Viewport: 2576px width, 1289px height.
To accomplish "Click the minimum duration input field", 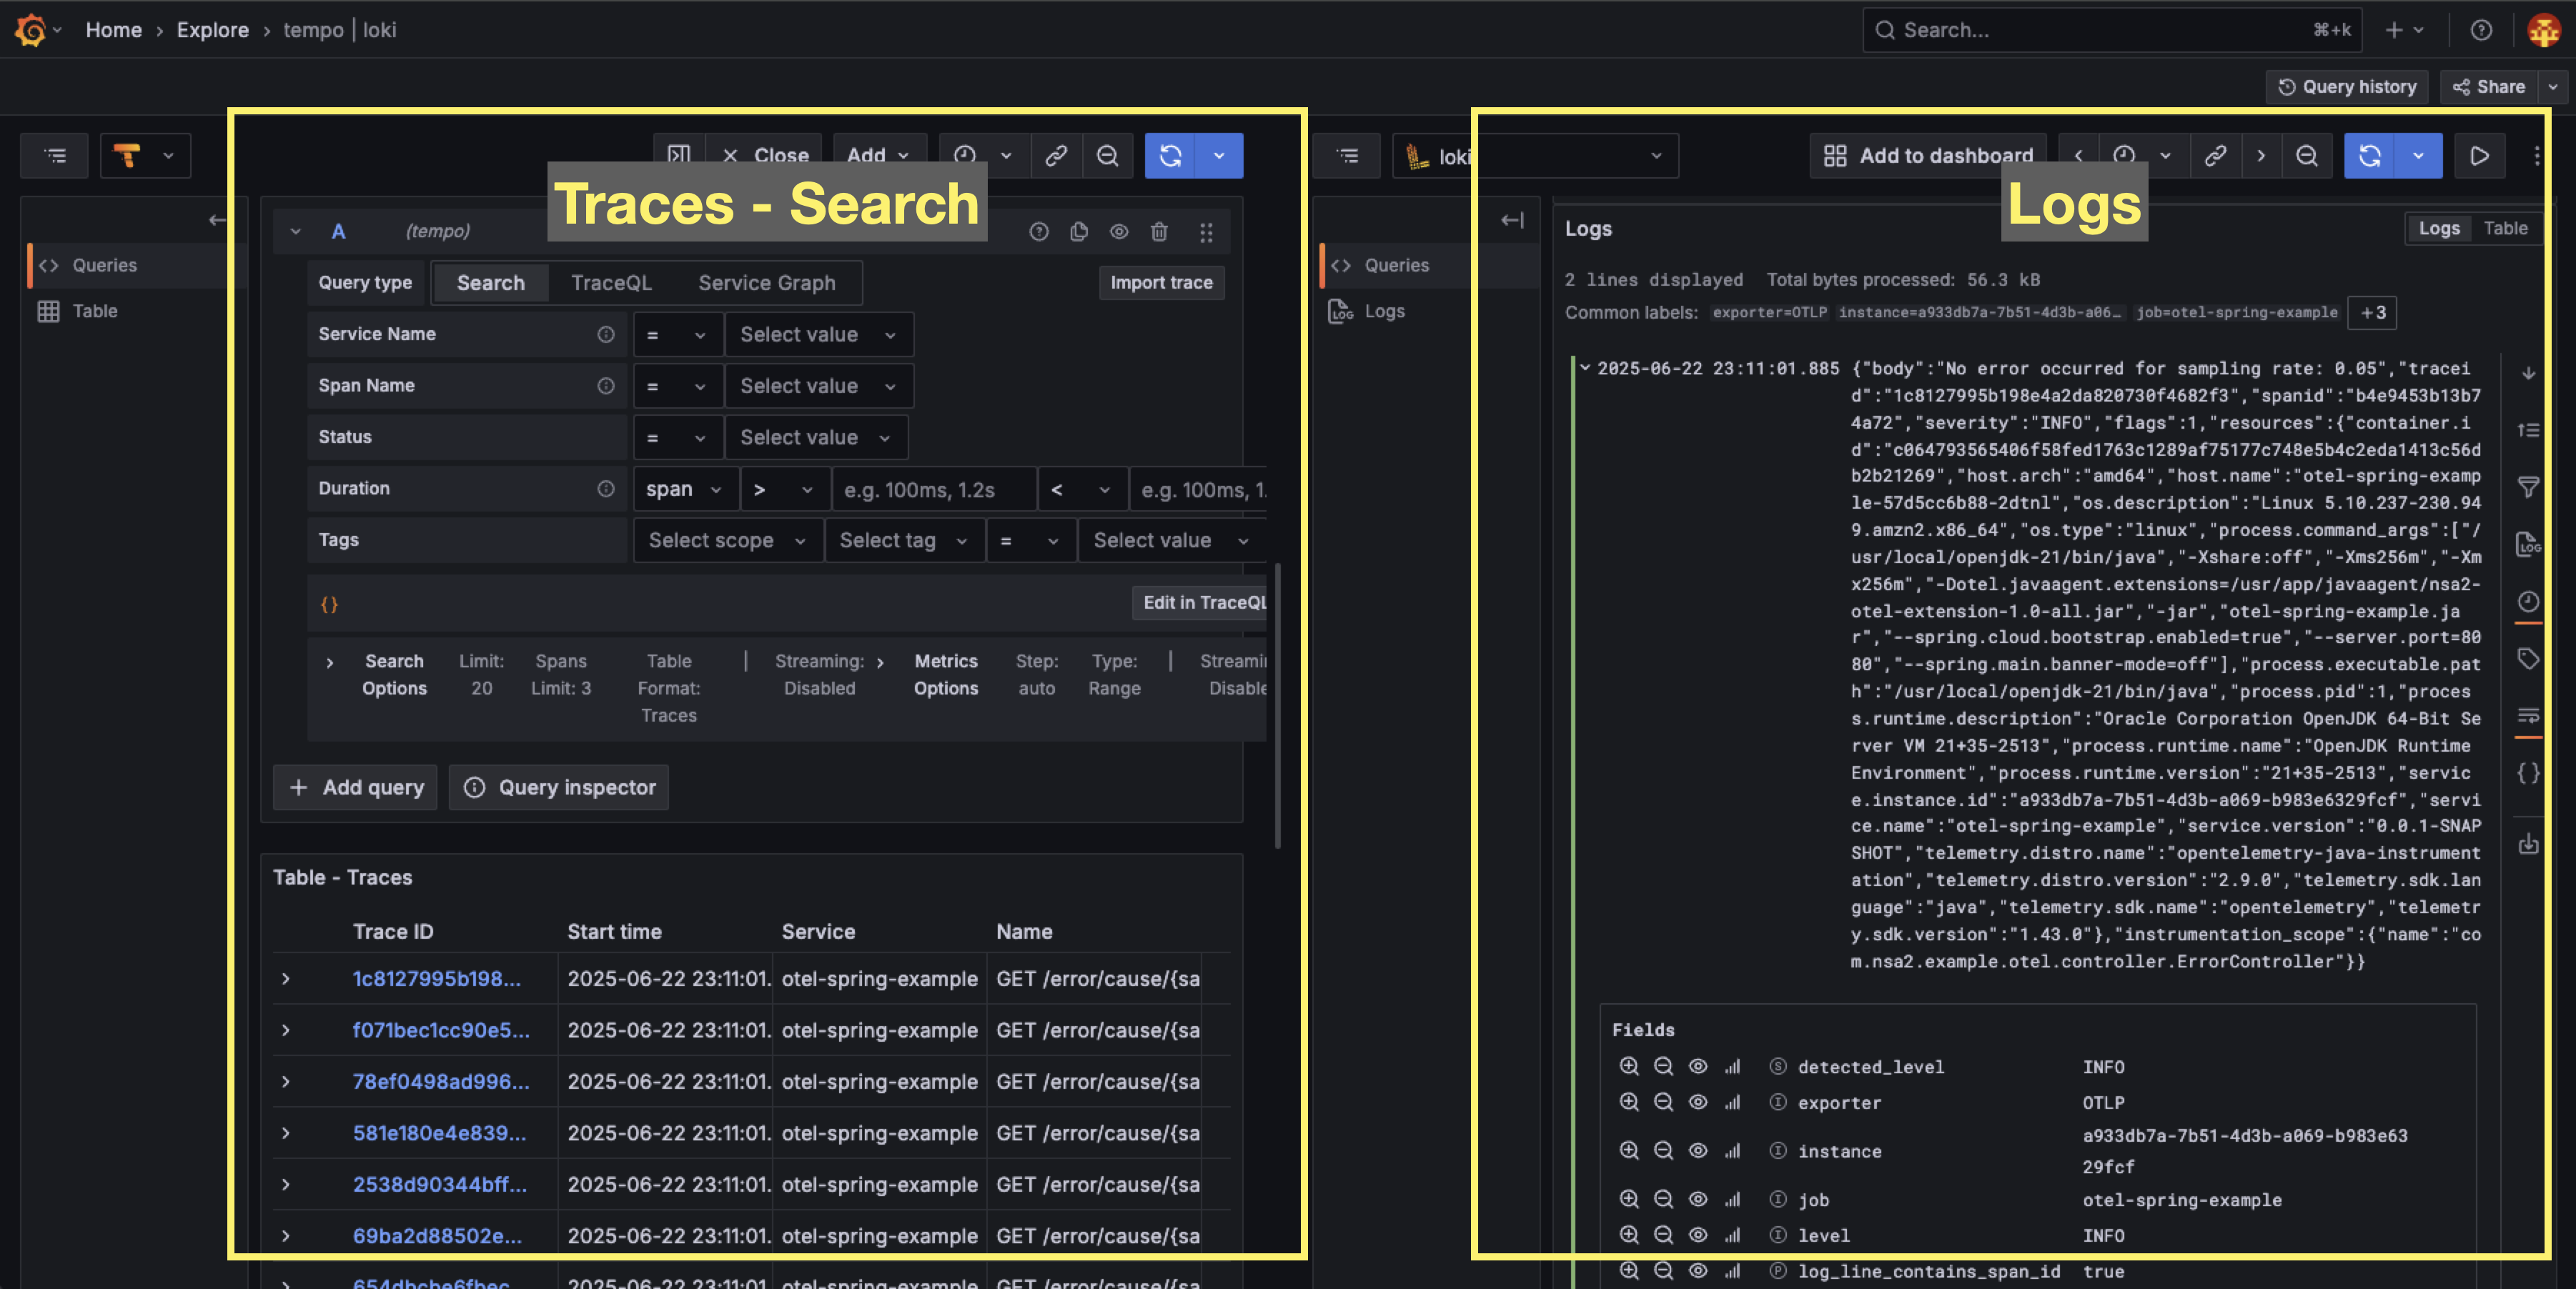I will pos(933,489).
